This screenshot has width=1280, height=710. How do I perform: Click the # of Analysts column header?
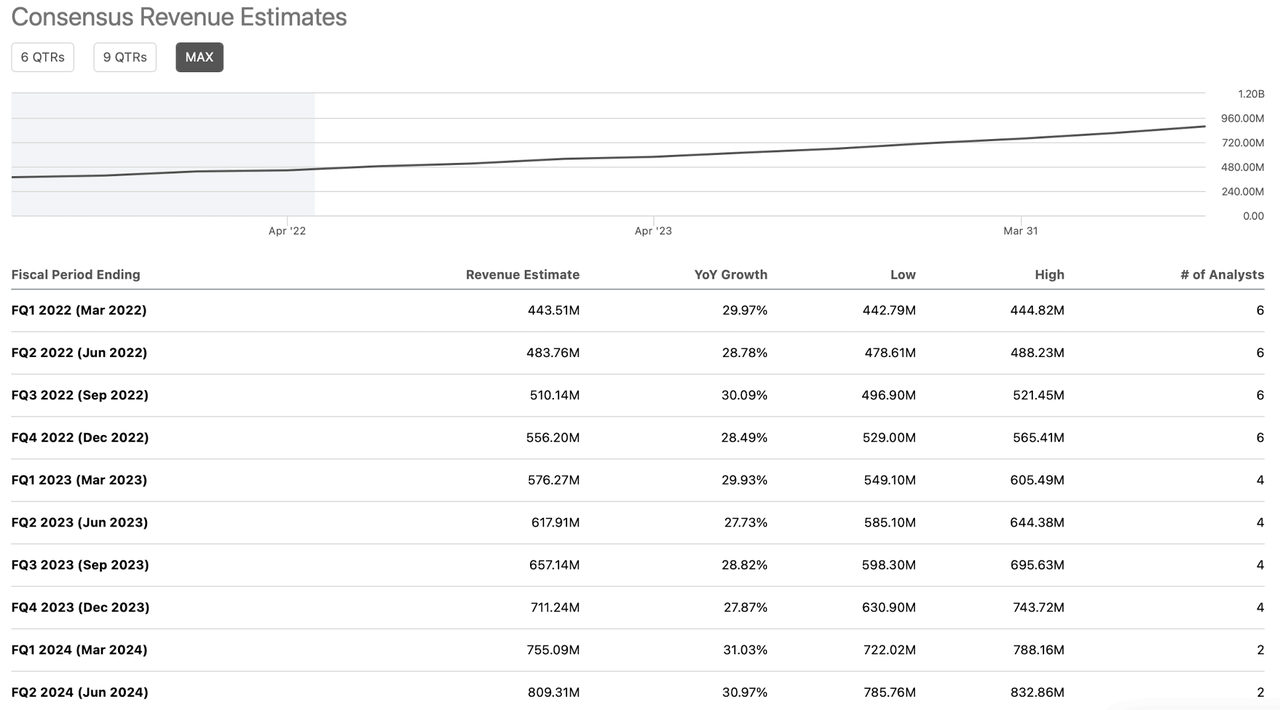(1222, 274)
